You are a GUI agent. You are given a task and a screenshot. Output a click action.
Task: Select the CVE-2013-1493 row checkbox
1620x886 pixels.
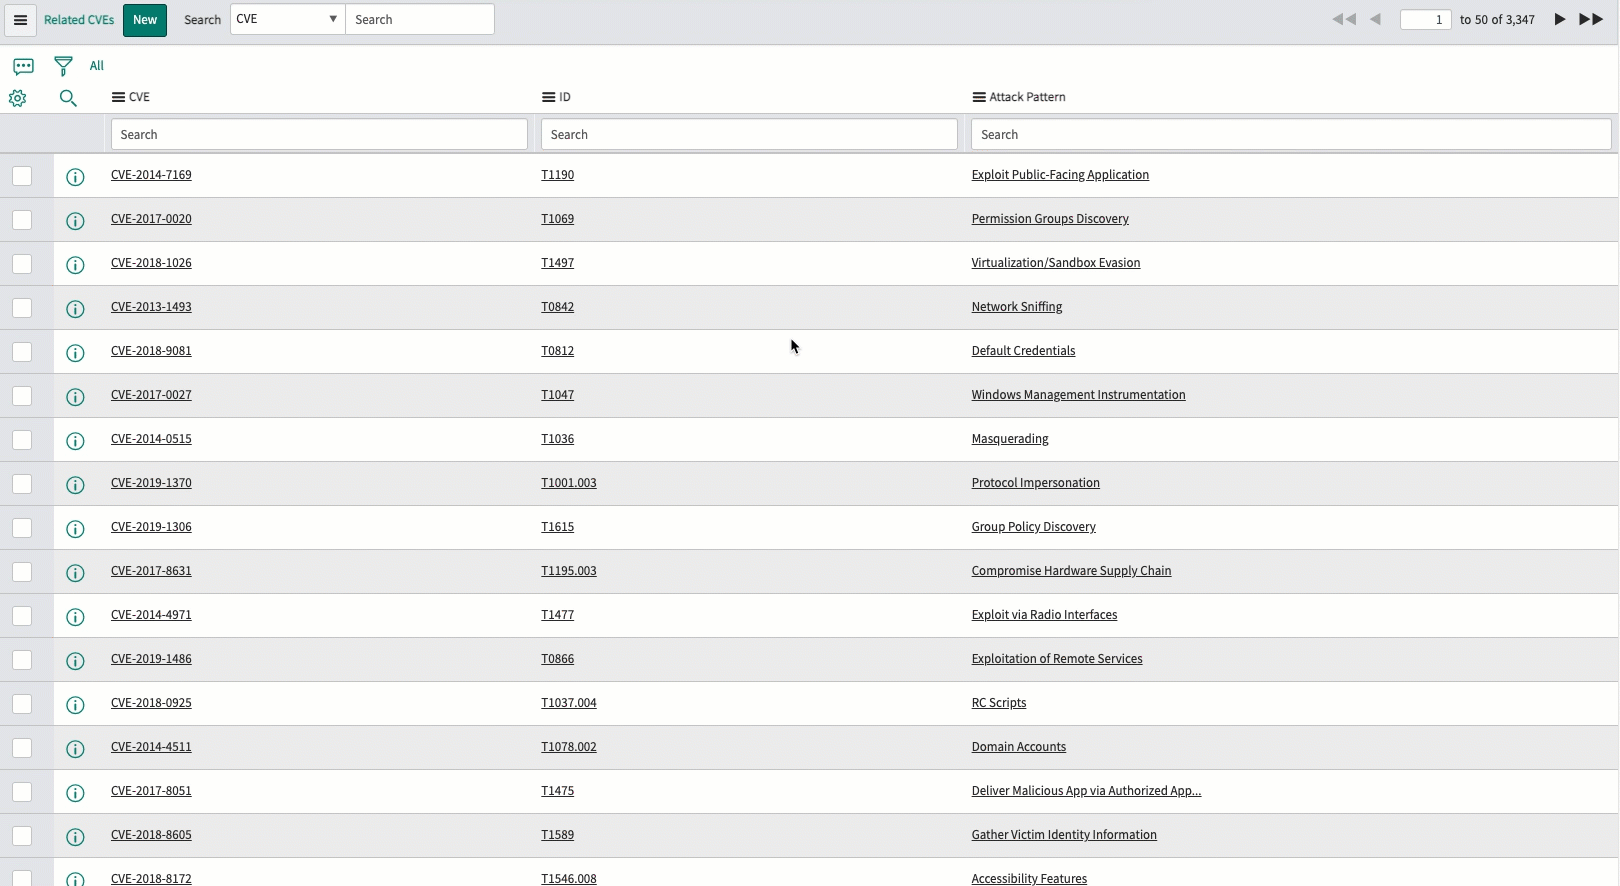point(22,308)
